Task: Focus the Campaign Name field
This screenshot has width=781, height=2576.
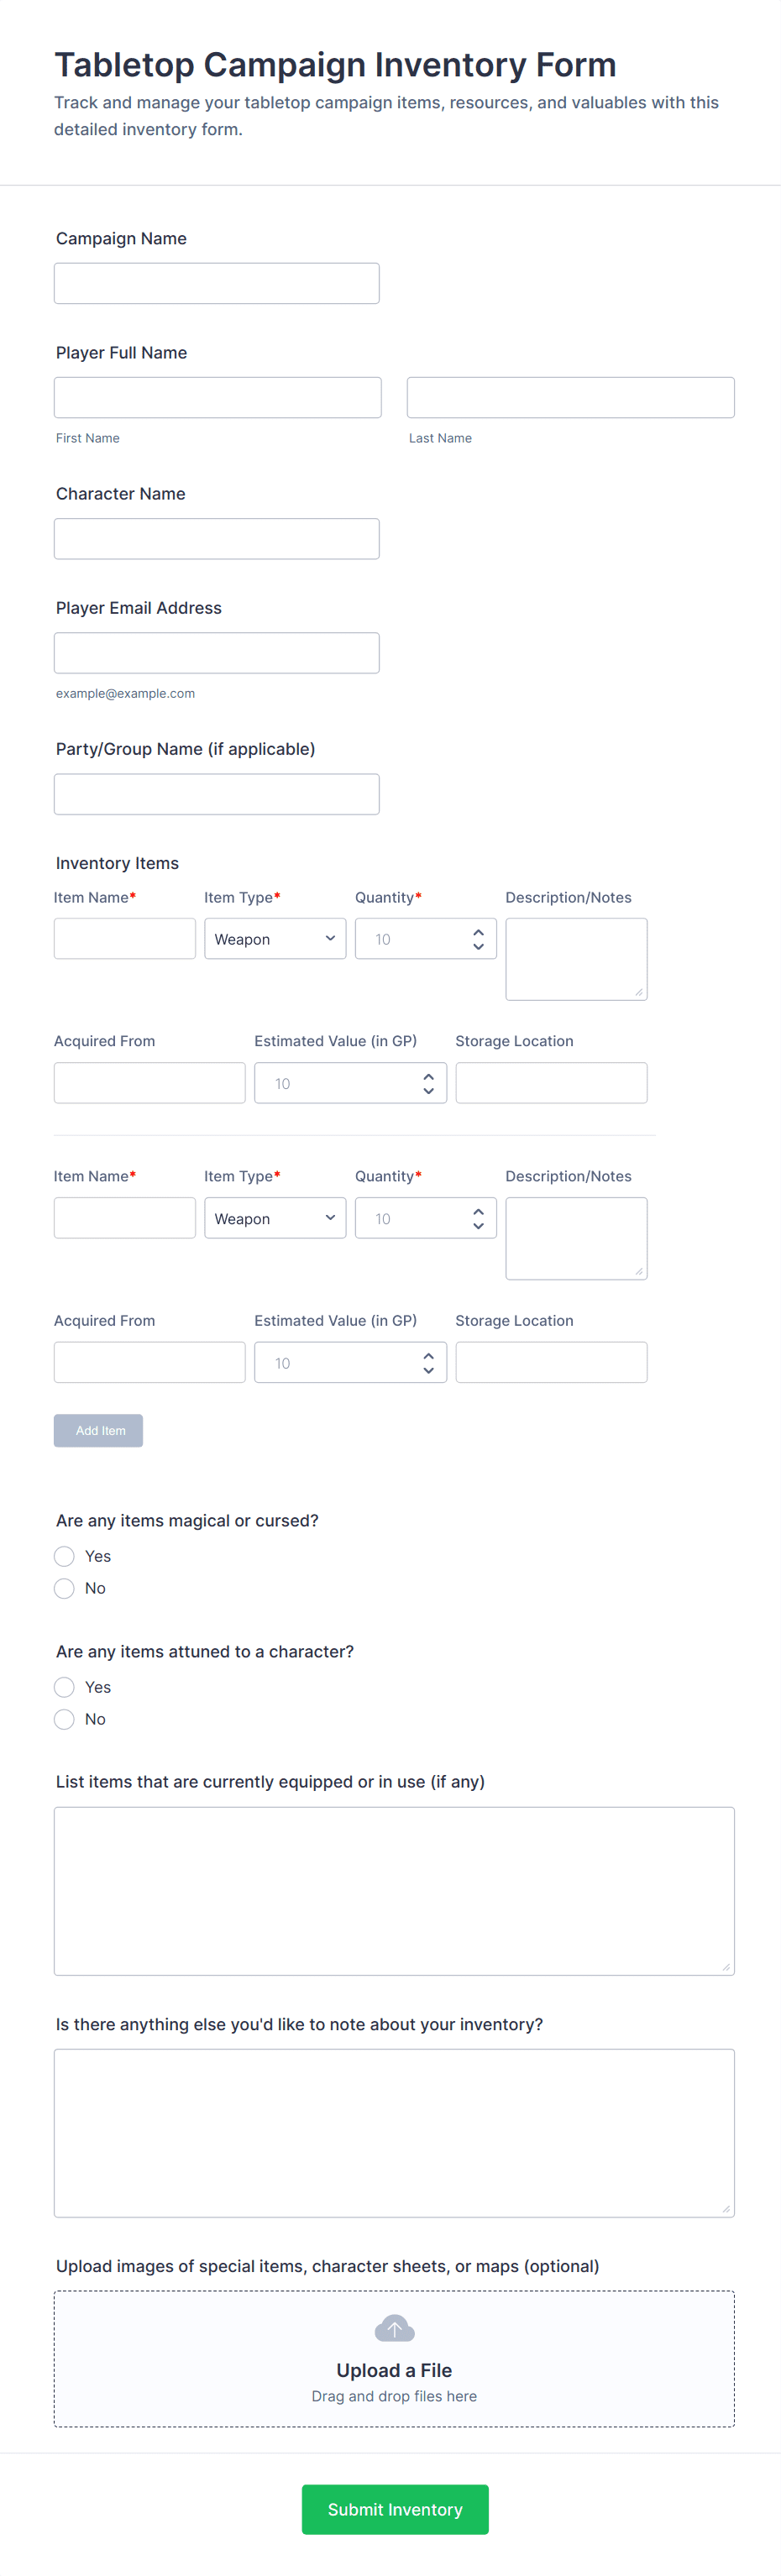Action: coord(217,283)
